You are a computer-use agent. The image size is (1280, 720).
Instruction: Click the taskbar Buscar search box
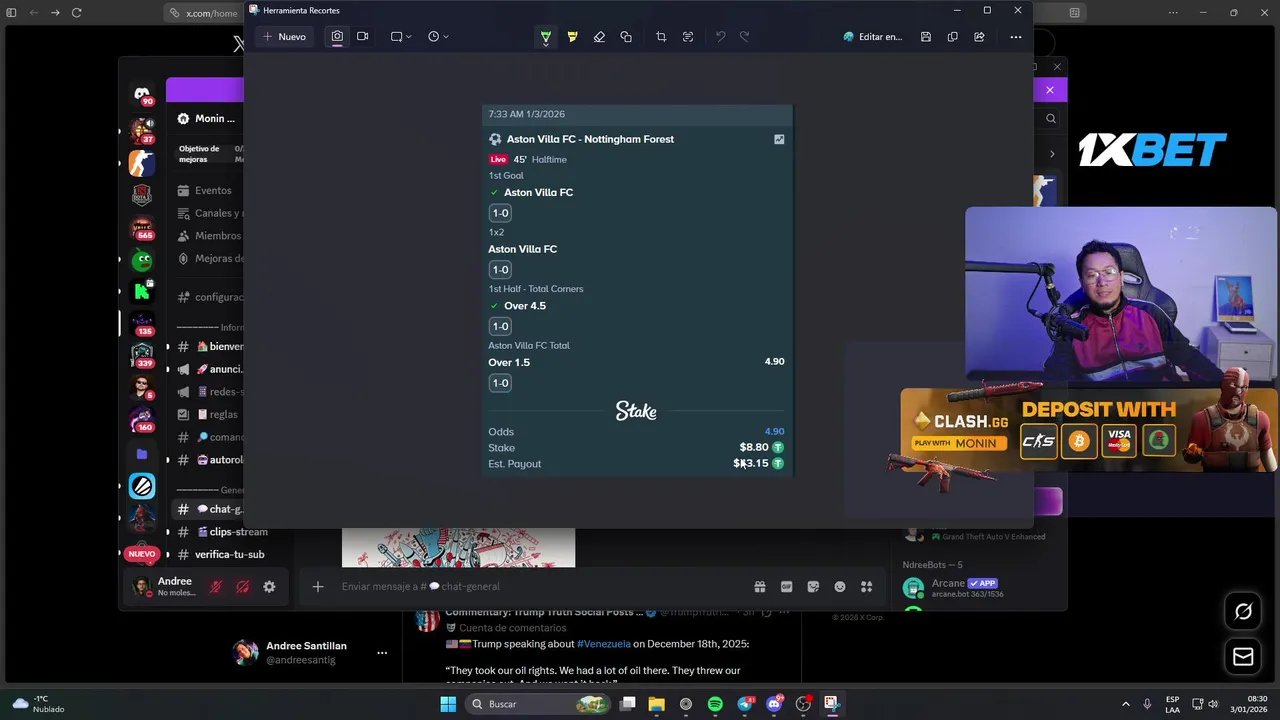(x=539, y=704)
